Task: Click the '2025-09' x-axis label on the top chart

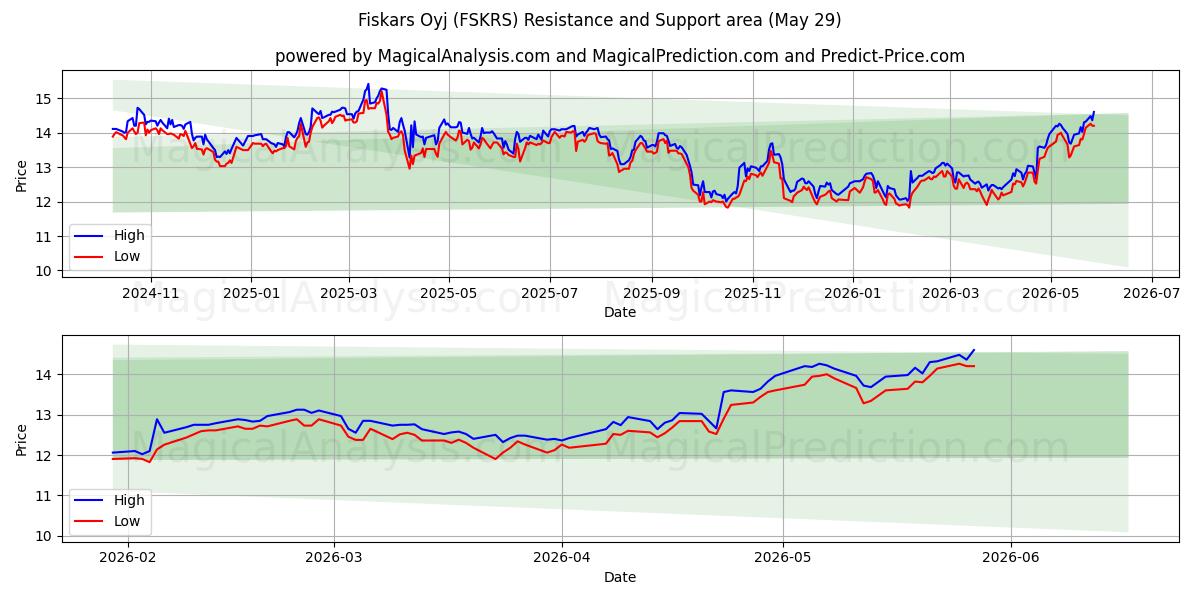Action: (651, 294)
